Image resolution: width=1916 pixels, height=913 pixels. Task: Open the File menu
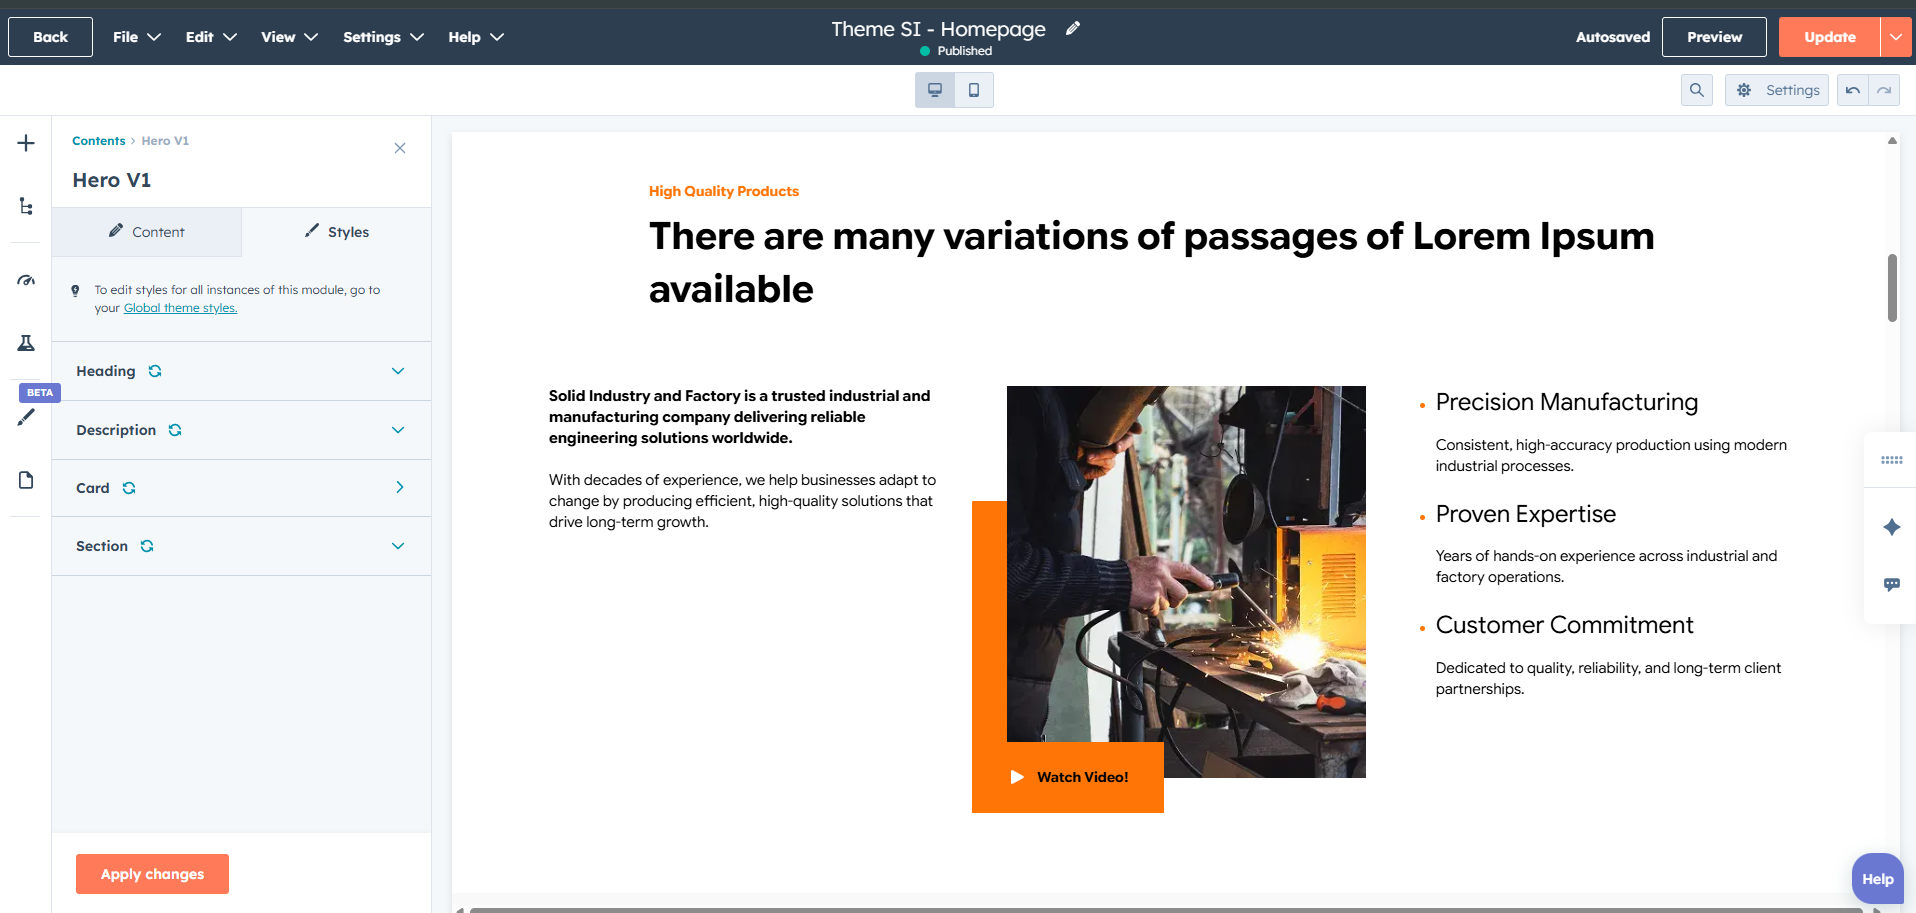136,37
